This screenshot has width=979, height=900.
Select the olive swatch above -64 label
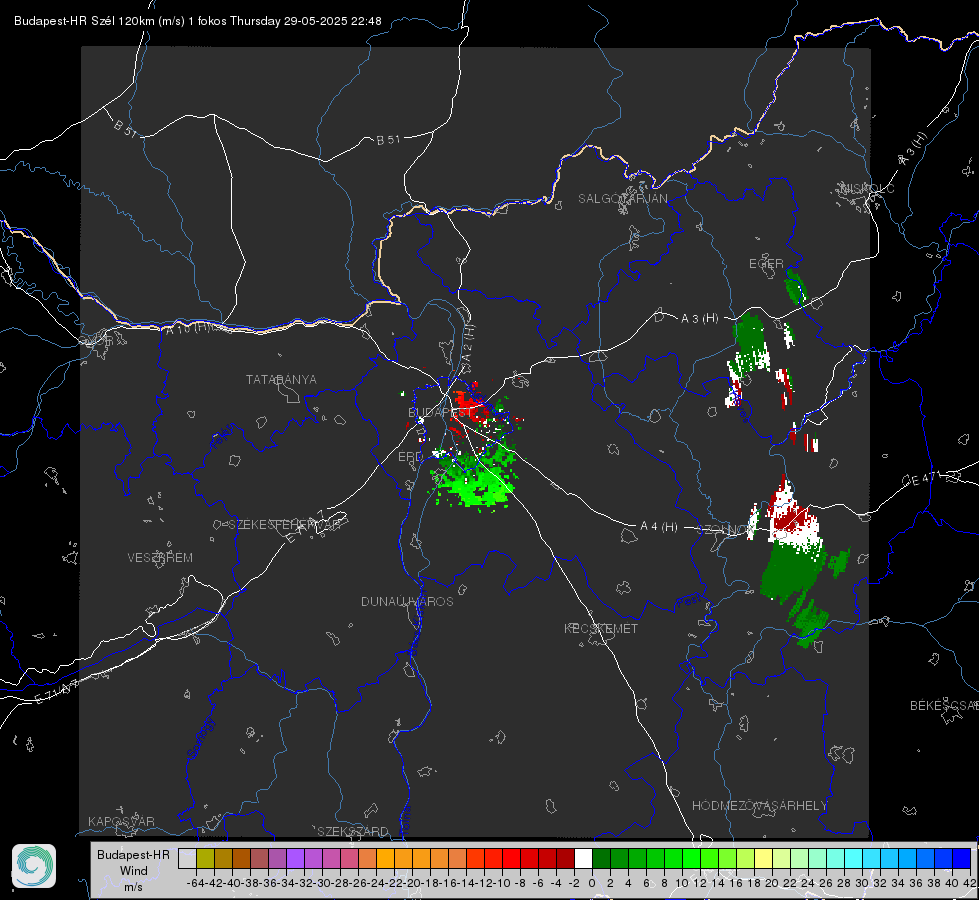(x=205, y=858)
